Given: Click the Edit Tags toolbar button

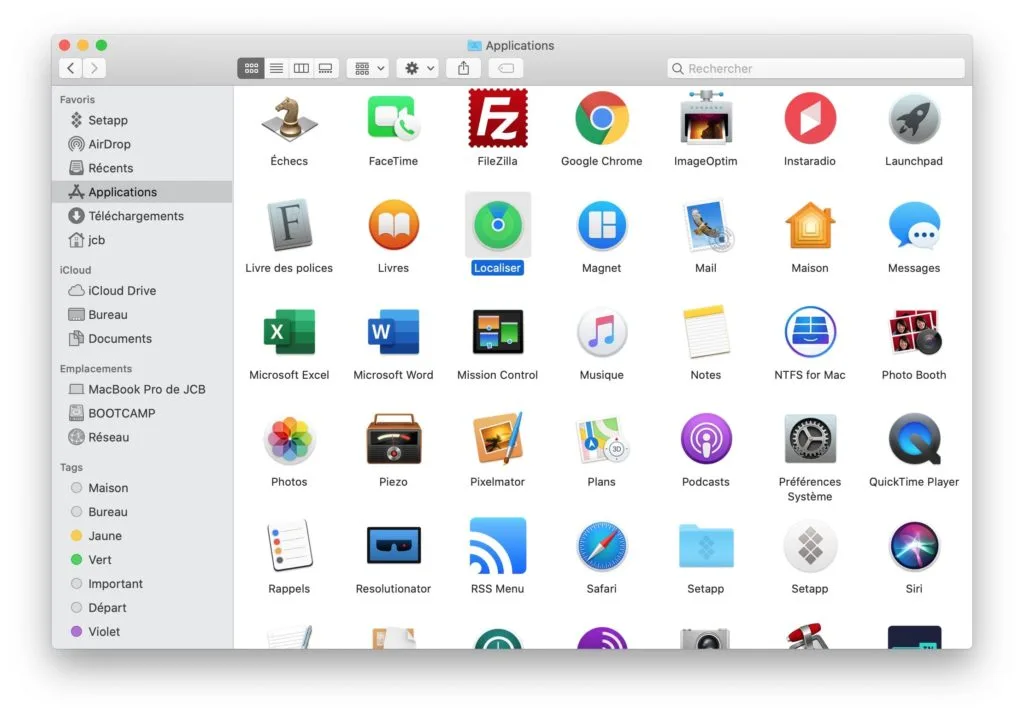Looking at the screenshot, I should pyautogui.click(x=506, y=68).
